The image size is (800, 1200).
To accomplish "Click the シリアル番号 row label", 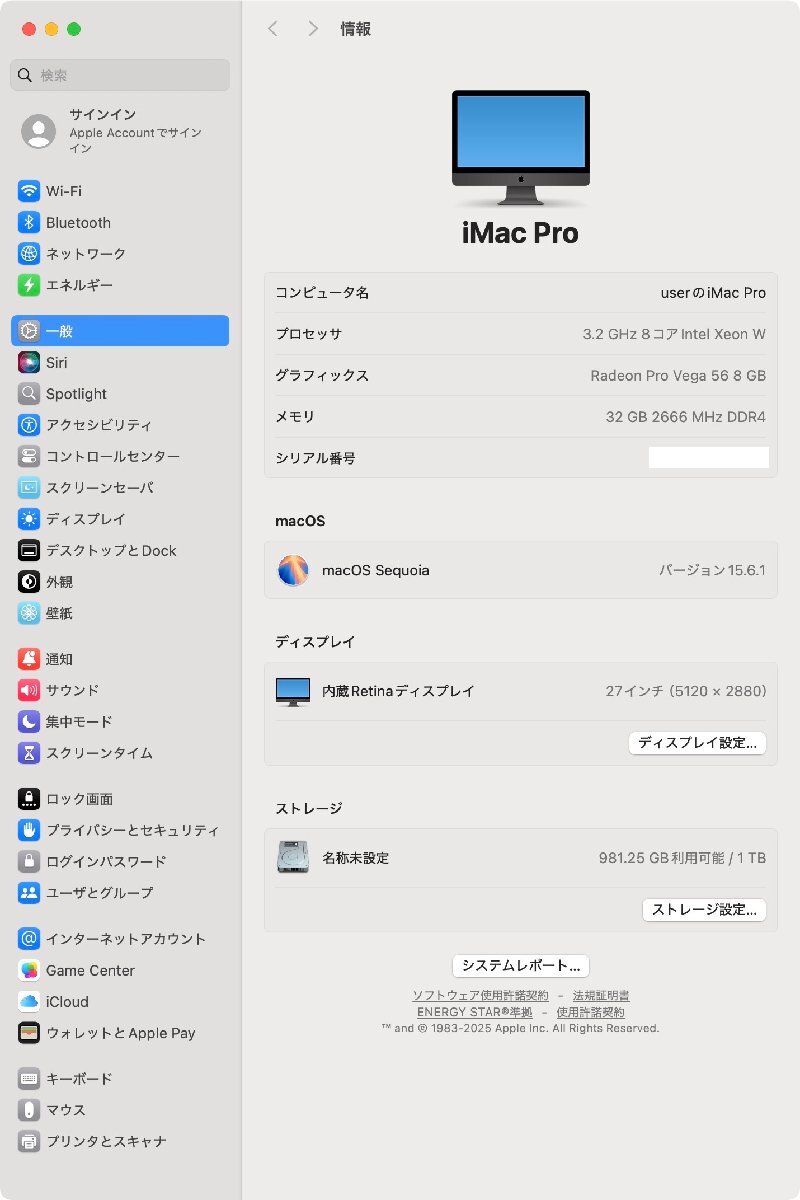I will pos(316,458).
